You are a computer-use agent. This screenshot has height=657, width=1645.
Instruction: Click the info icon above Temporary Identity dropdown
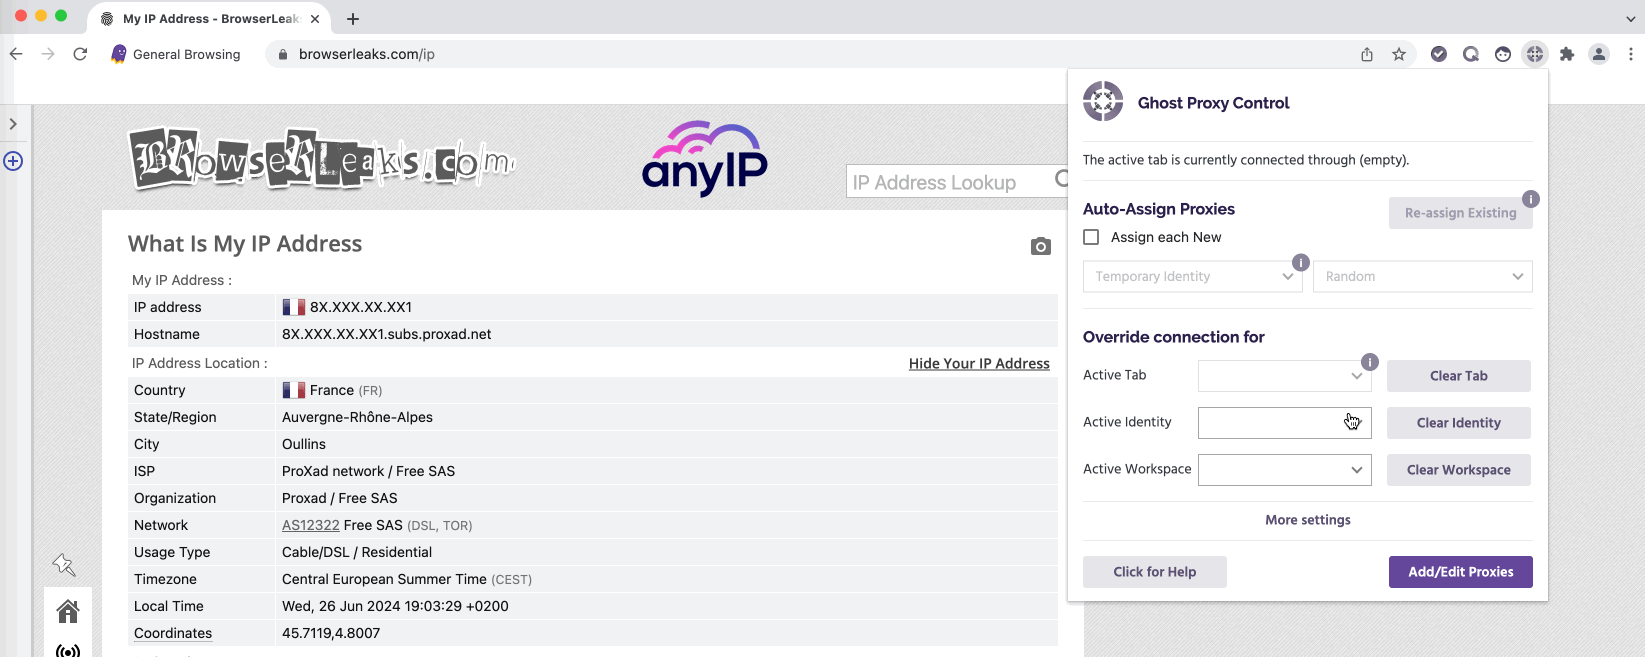[x=1301, y=262]
